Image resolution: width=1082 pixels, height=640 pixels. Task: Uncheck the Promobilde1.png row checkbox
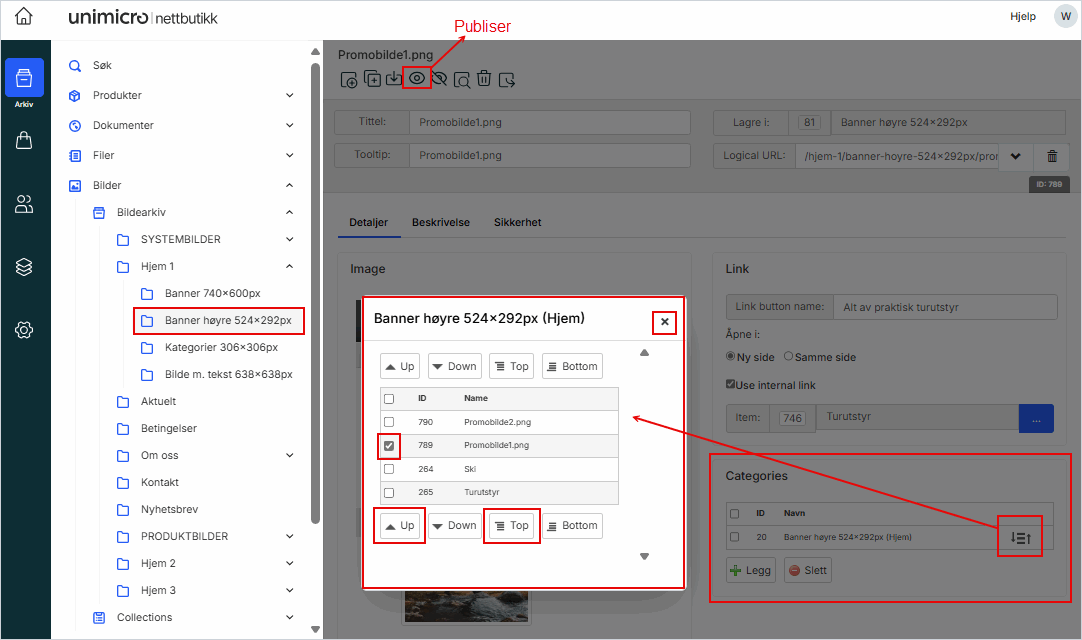pyautogui.click(x=389, y=445)
